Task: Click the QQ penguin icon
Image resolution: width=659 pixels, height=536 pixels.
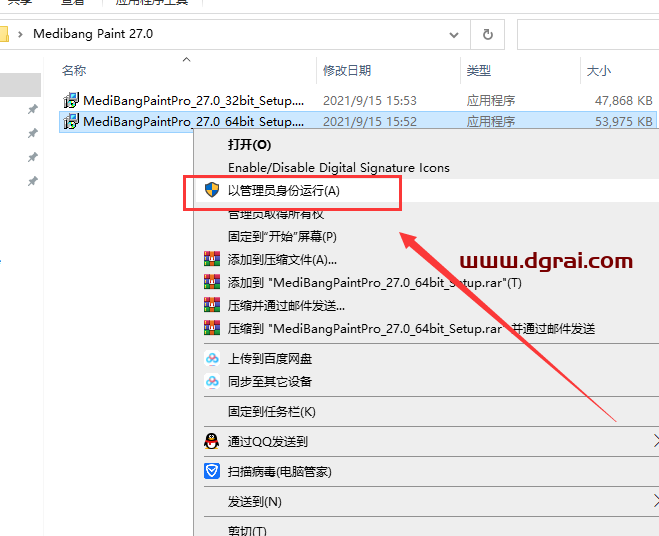Action: (211, 441)
